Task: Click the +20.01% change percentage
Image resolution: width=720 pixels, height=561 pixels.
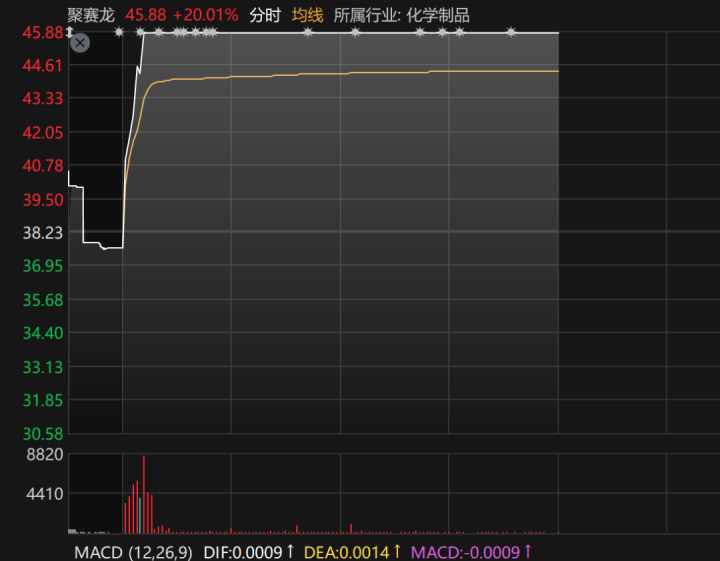Action: click(x=206, y=15)
